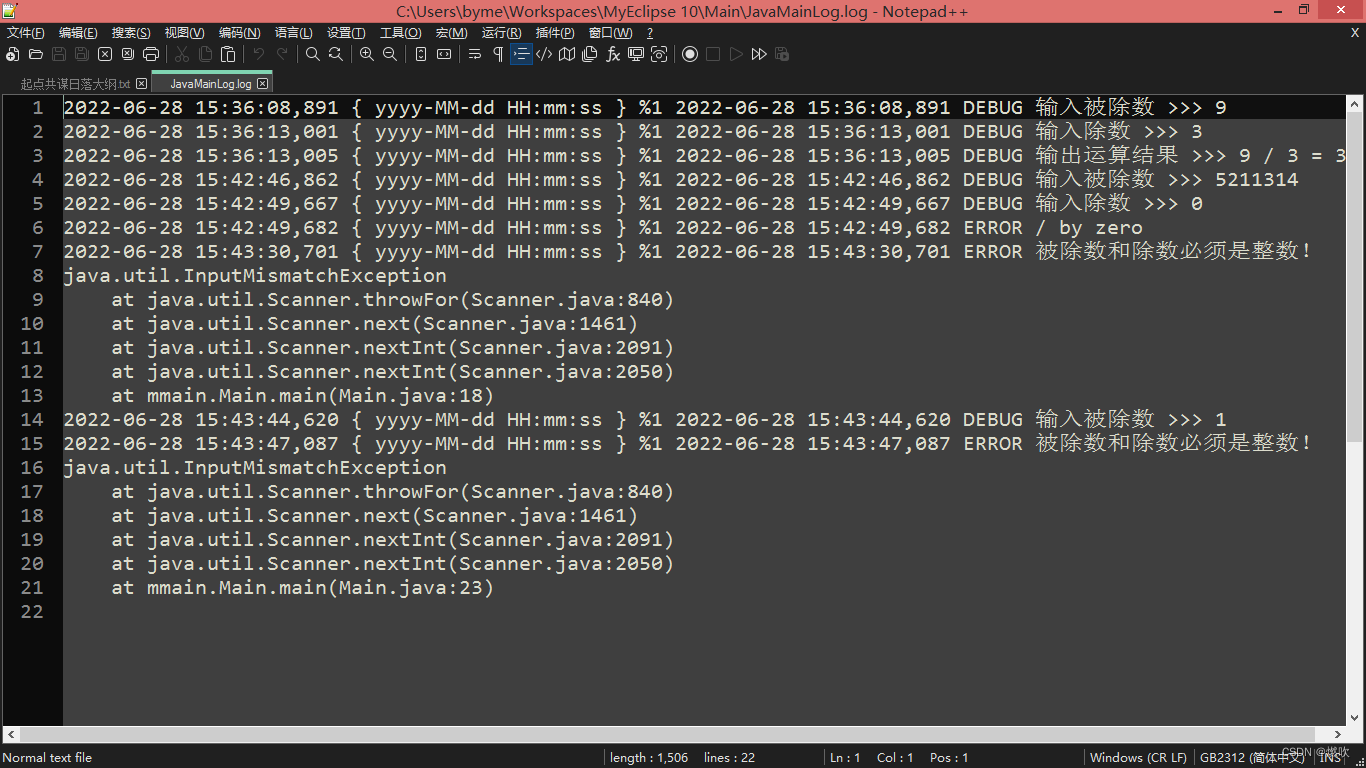Open Folder as Workspace icon

(x=636, y=54)
